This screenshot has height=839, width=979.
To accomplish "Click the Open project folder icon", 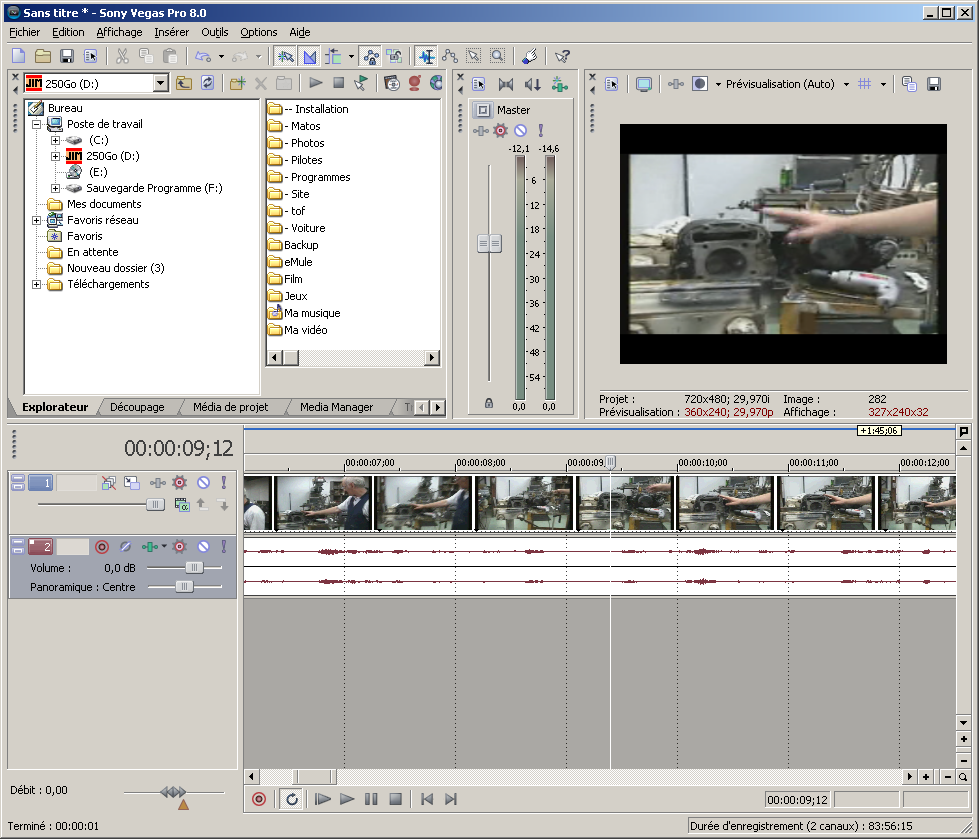I will click(42, 56).
